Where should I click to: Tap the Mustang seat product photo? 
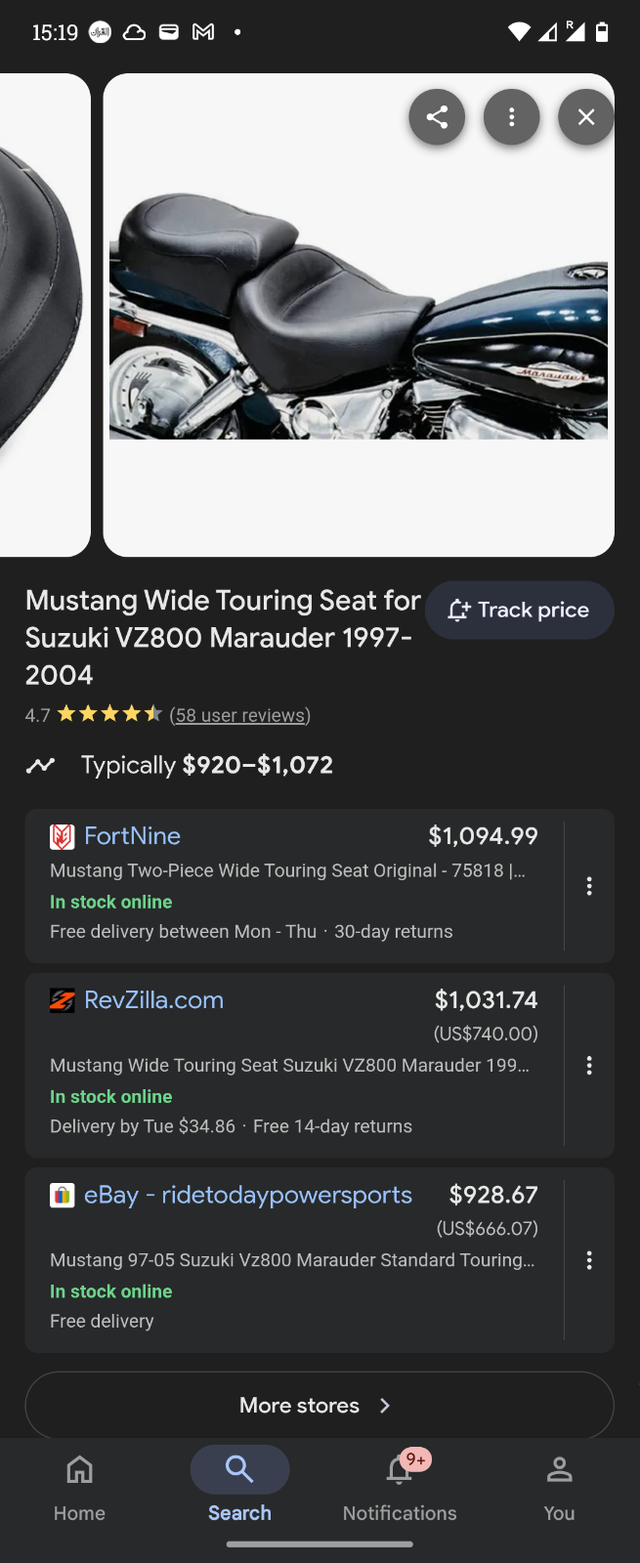358,315
